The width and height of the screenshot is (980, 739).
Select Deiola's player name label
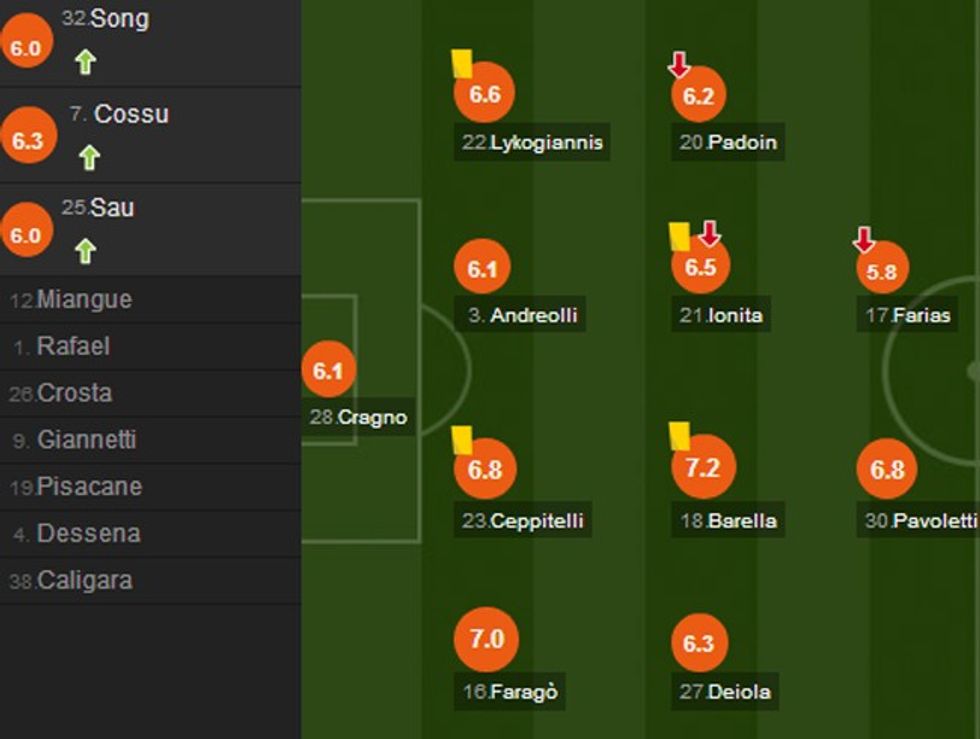pyautogui.click(x=726, y=691)
